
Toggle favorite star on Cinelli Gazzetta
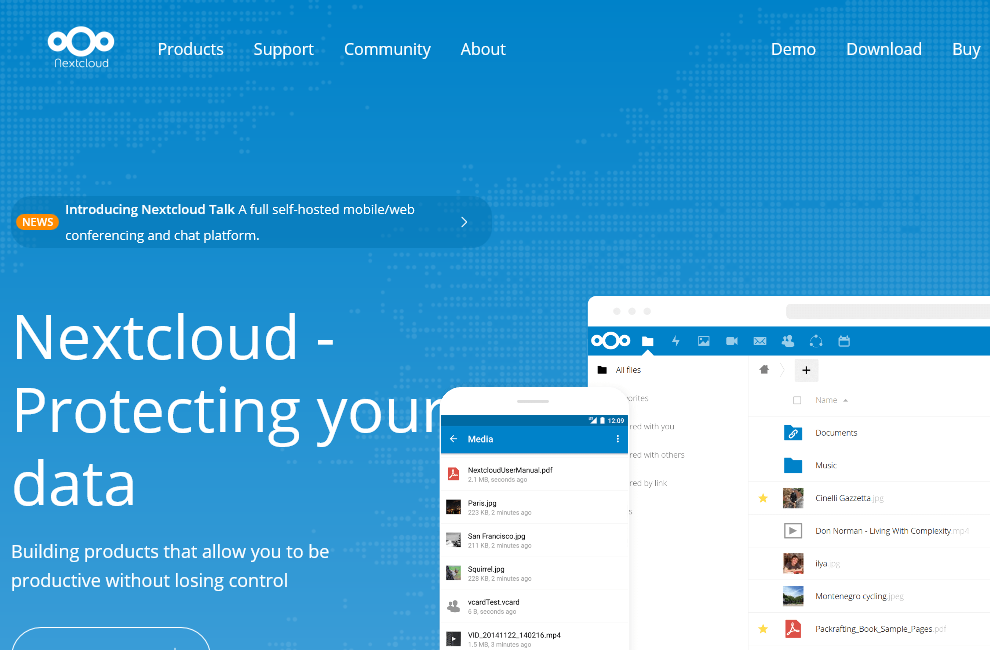tap(763, 498)
